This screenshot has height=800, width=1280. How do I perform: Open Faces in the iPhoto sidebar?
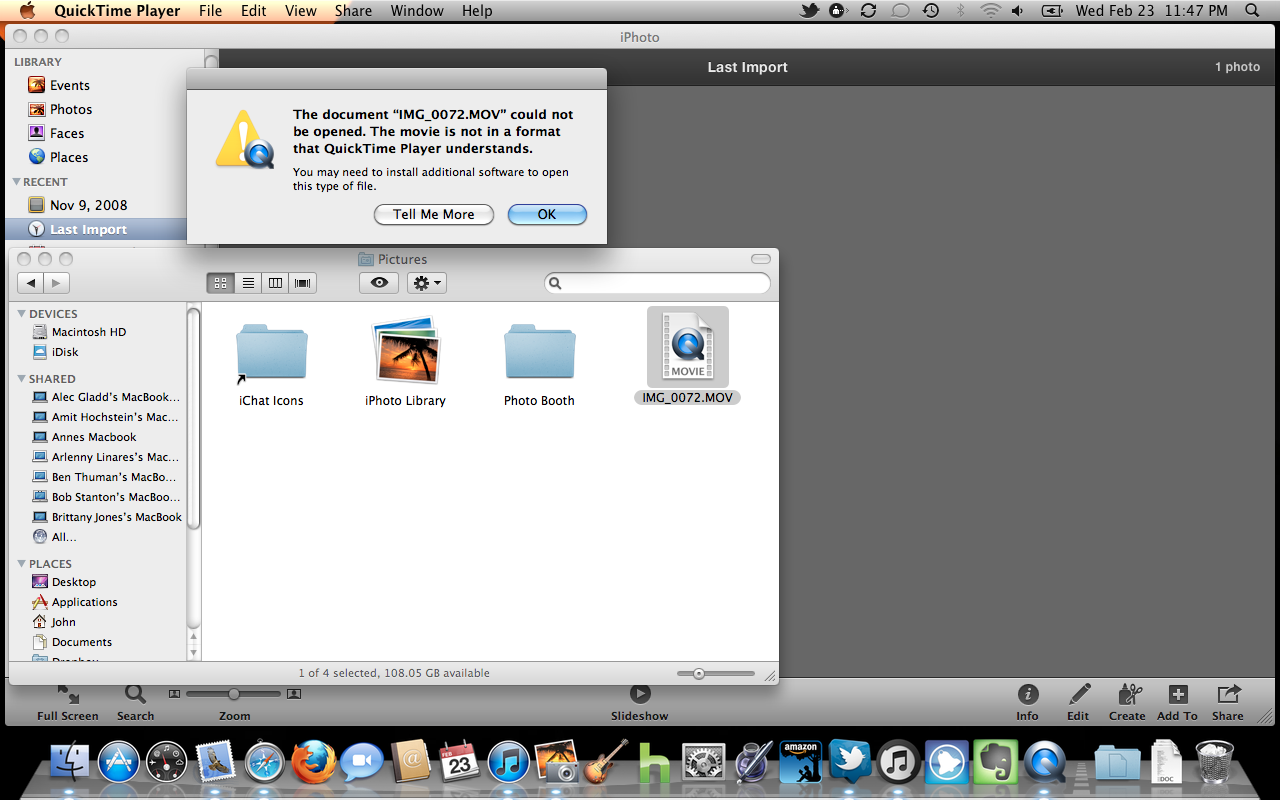(57, 133)
